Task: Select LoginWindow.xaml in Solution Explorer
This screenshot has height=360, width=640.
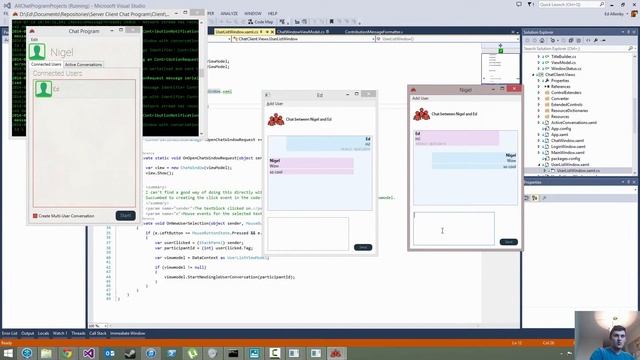Action: pyautogui.click(x=568, y=147)
